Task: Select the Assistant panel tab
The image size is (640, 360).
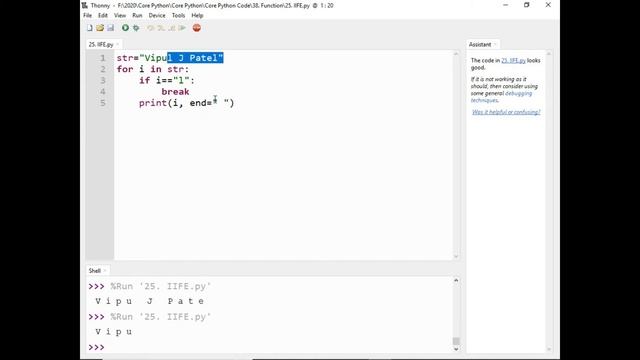Action: [x=480, y=44]
